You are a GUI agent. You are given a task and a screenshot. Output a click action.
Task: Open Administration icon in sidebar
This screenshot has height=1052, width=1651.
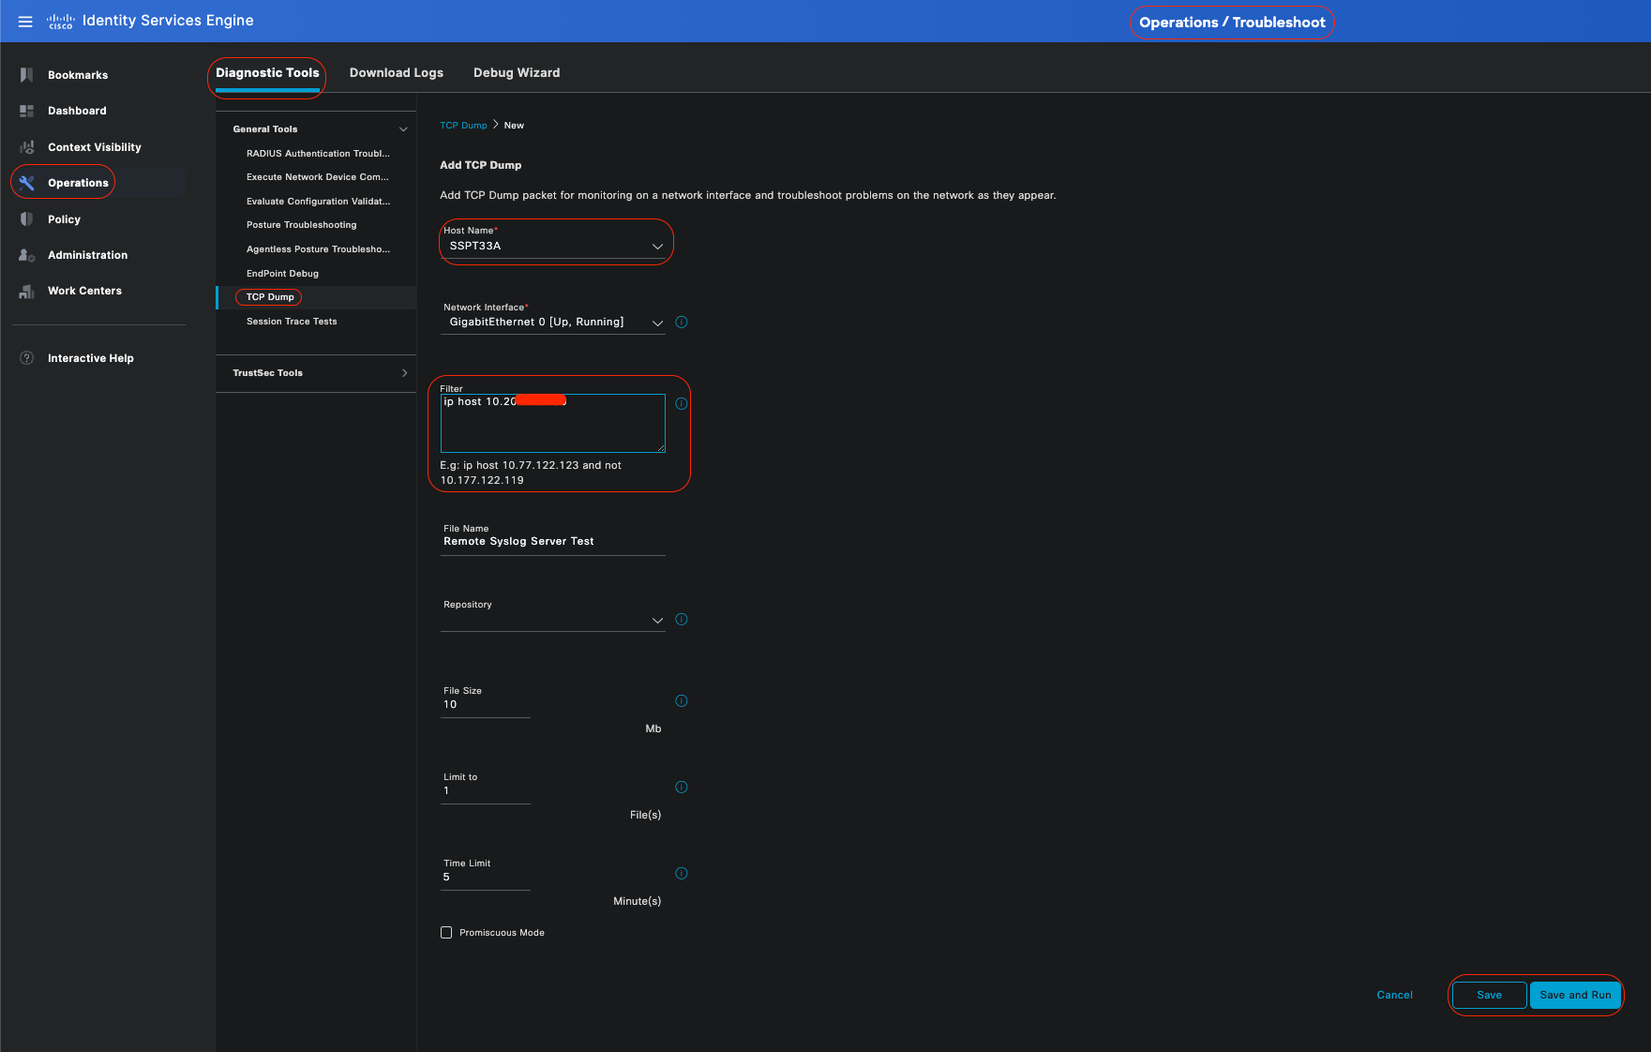27,255
